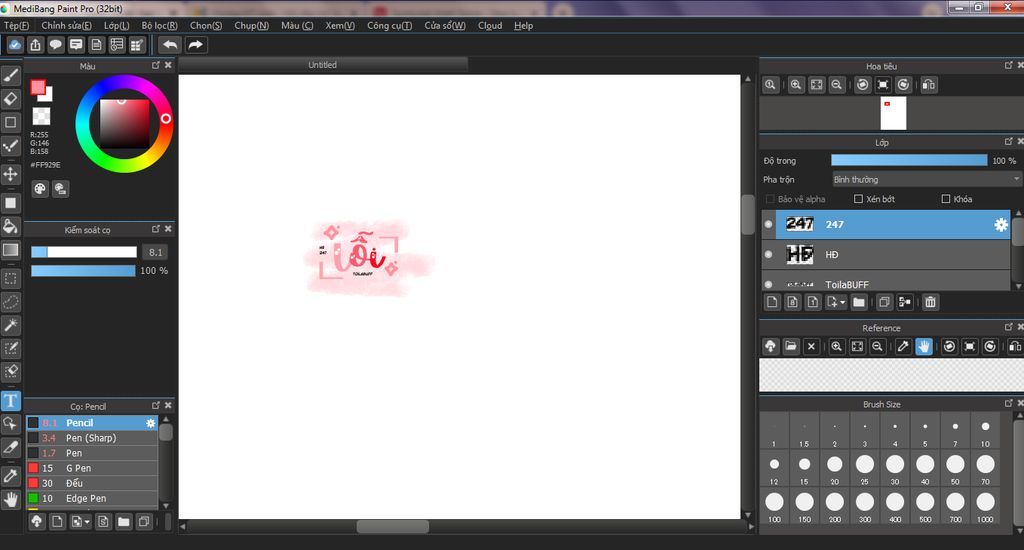Choose brush size 1000
This screenshot has height=550, width=1024.
point(985,506)
